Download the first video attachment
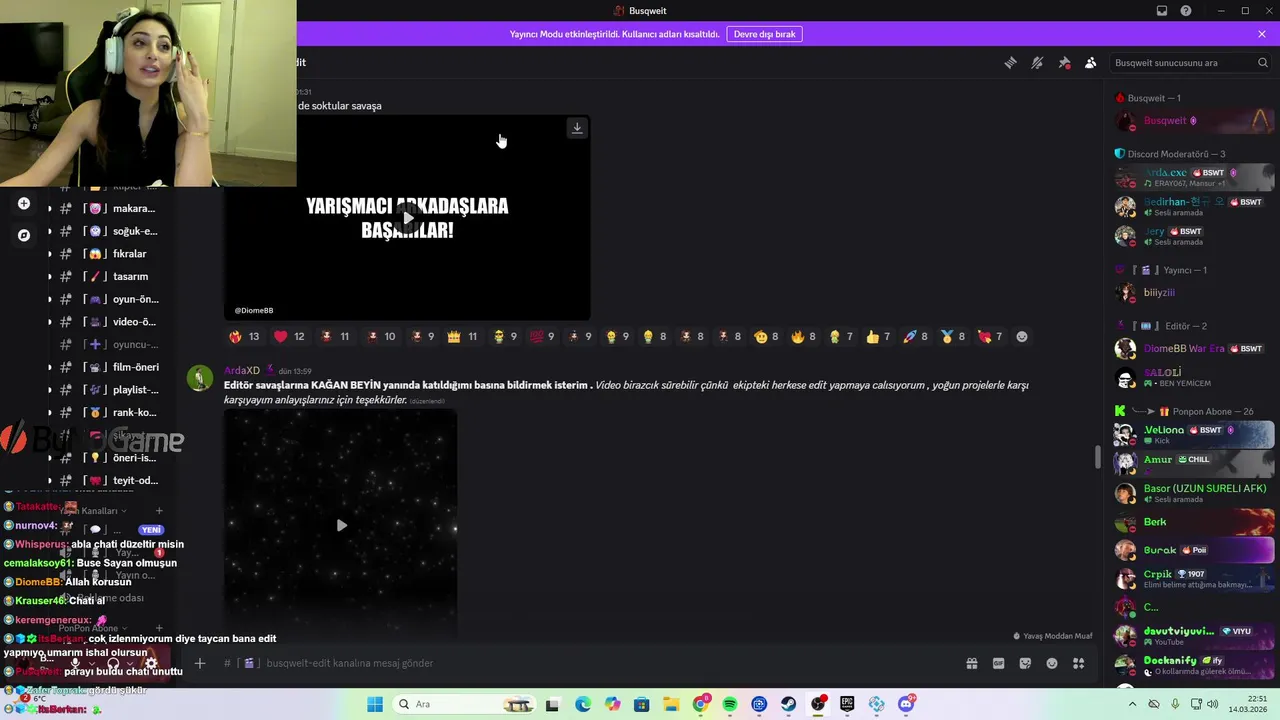 577,127
